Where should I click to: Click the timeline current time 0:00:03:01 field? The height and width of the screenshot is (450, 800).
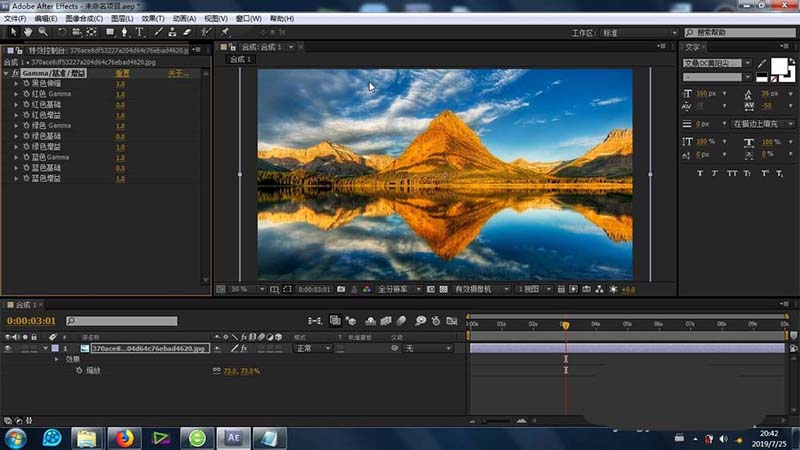(x=33, y=321)
